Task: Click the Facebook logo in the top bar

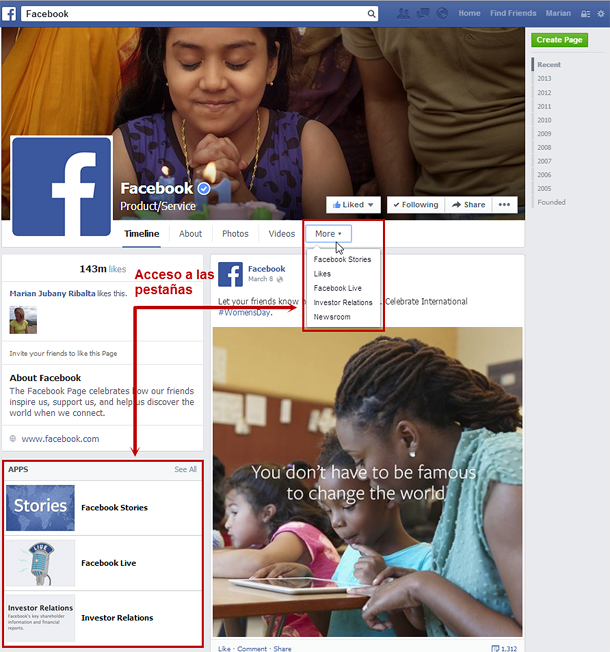Action: pyautogui.click(x=9, y=14)
